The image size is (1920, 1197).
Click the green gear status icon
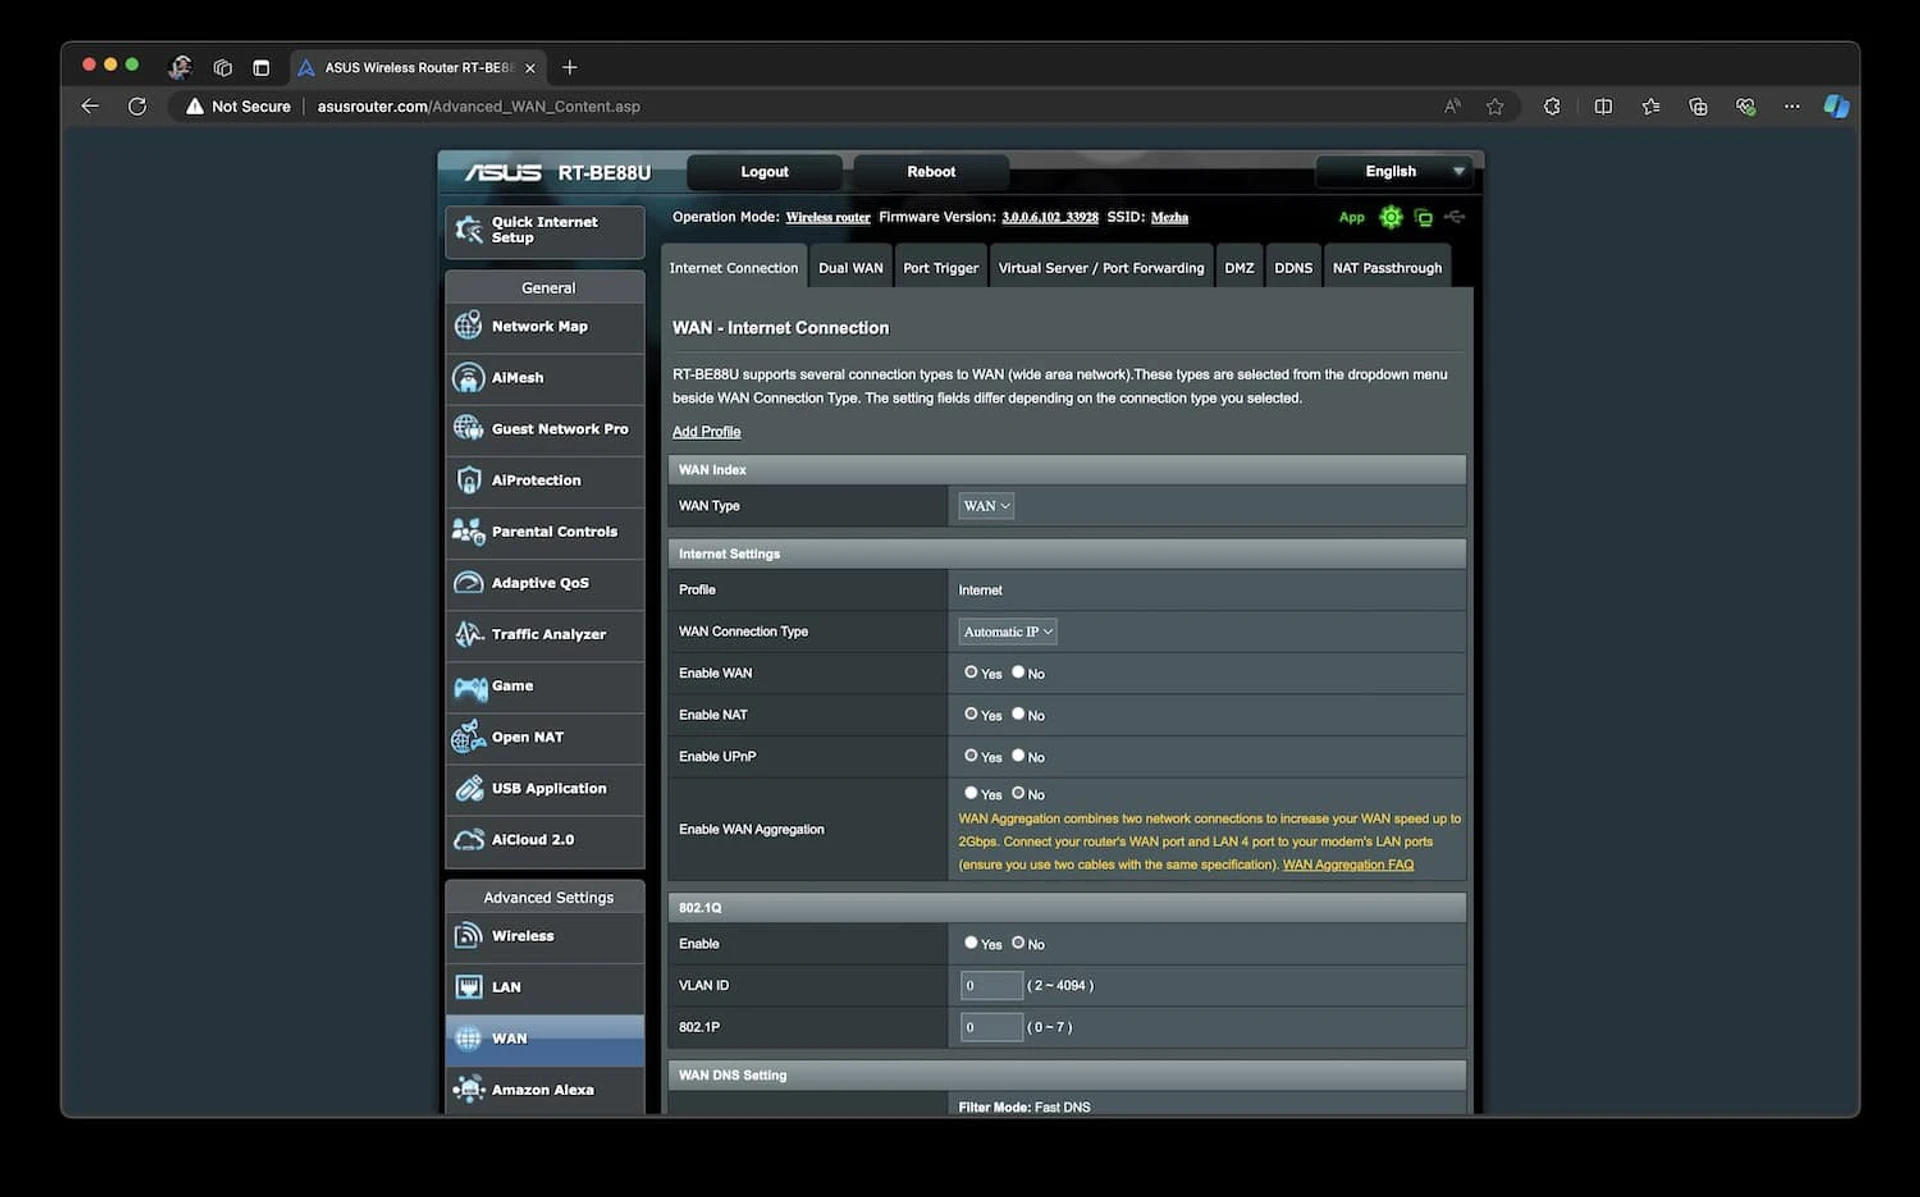pos(1390,217)
